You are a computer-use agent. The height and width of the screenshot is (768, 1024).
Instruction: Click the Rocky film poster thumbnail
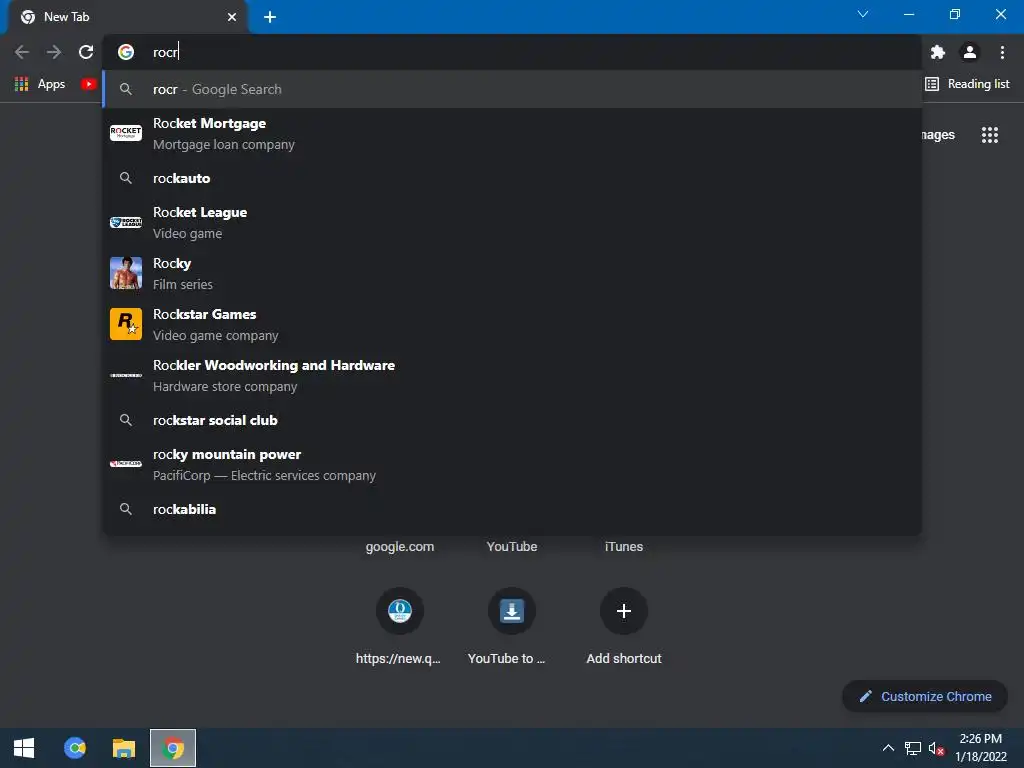(x=126, y=273)
